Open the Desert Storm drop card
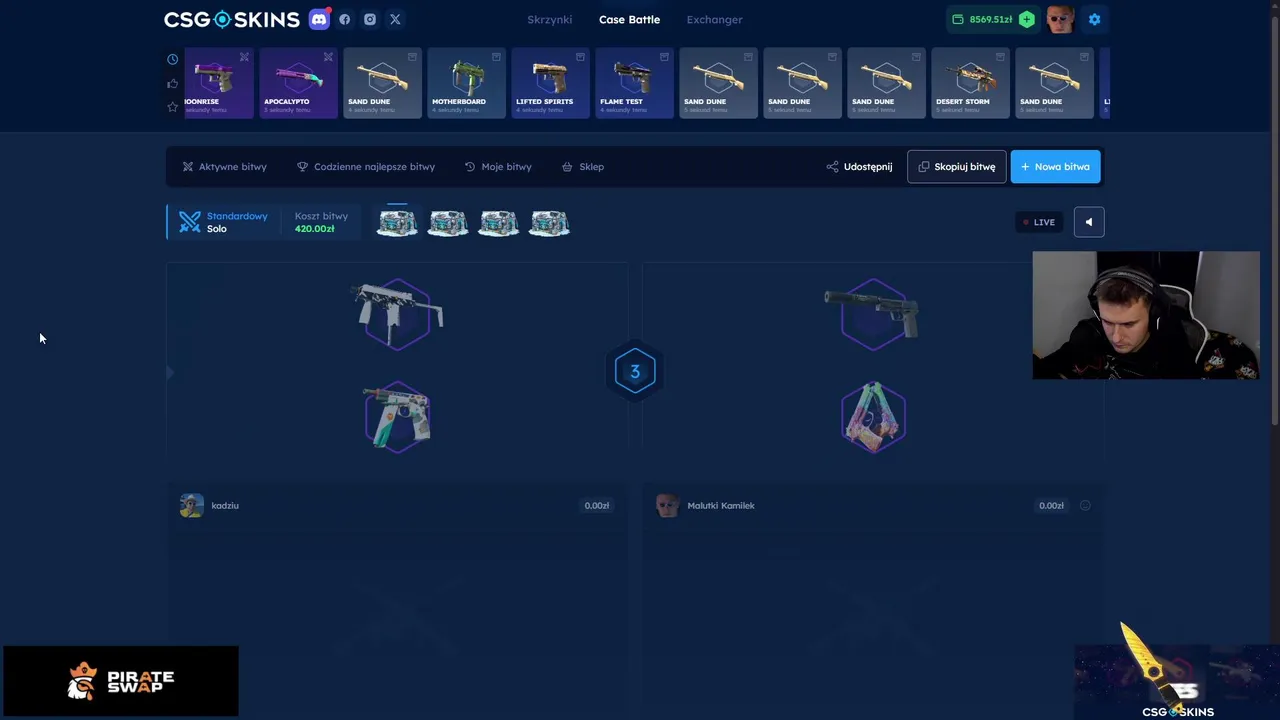Screen dimensions: 1280x720 tap(970, 83)
